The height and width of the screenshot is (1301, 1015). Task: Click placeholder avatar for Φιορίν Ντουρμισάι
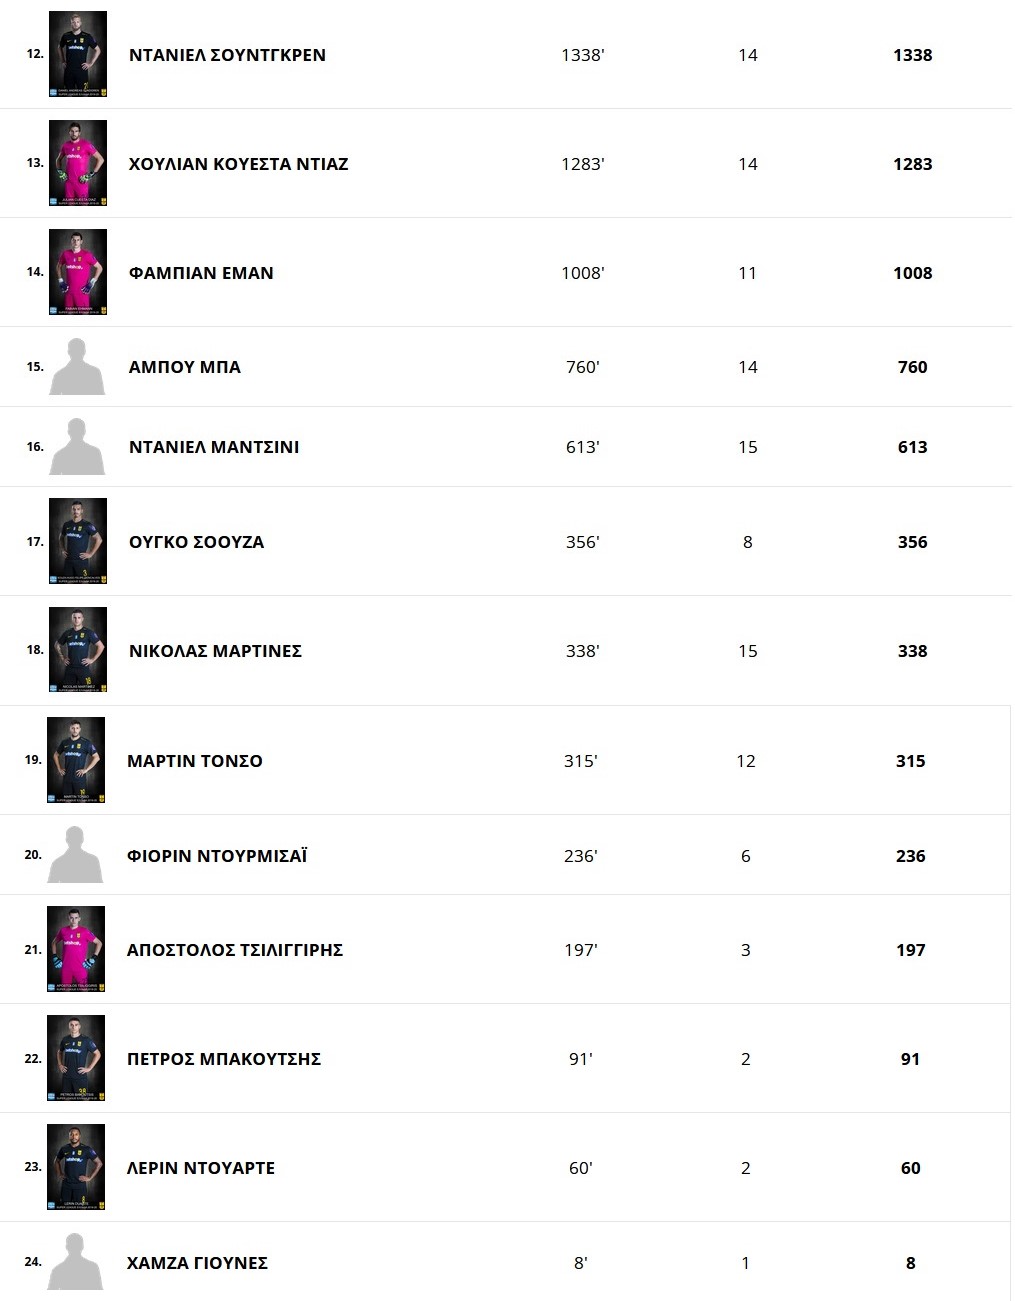pos(76,855)
